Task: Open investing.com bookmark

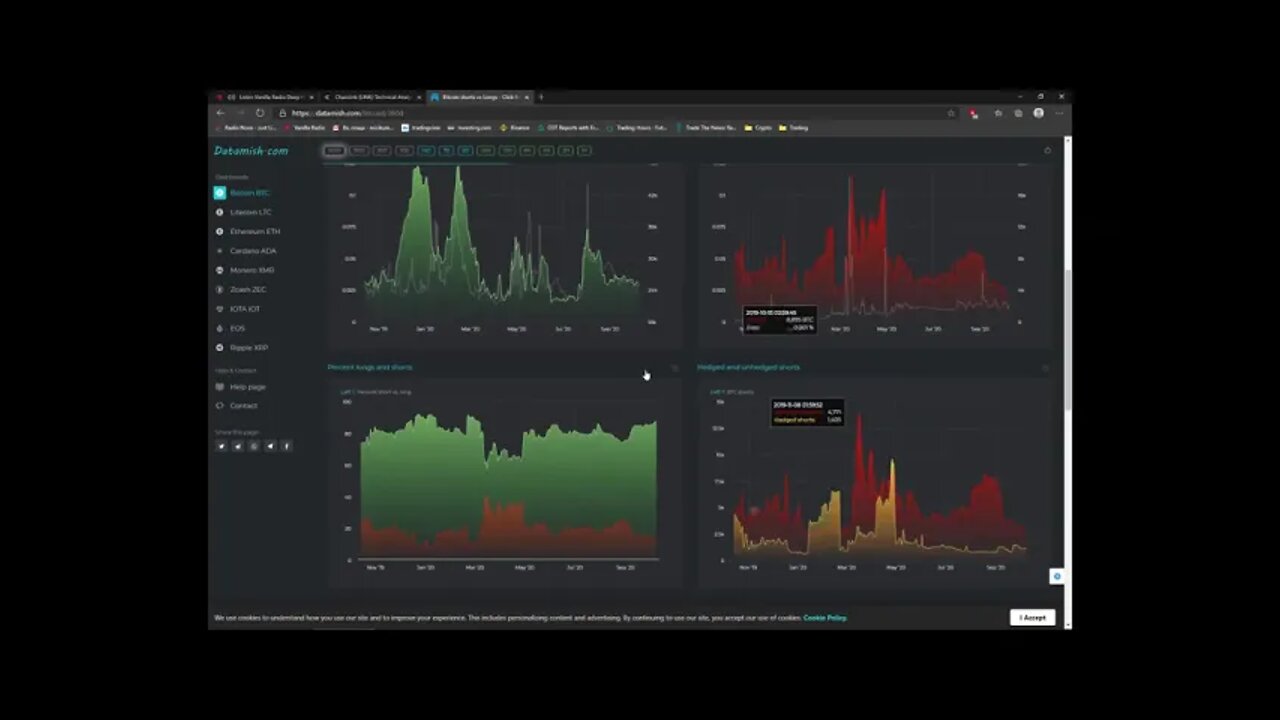Action: [470, 128]
